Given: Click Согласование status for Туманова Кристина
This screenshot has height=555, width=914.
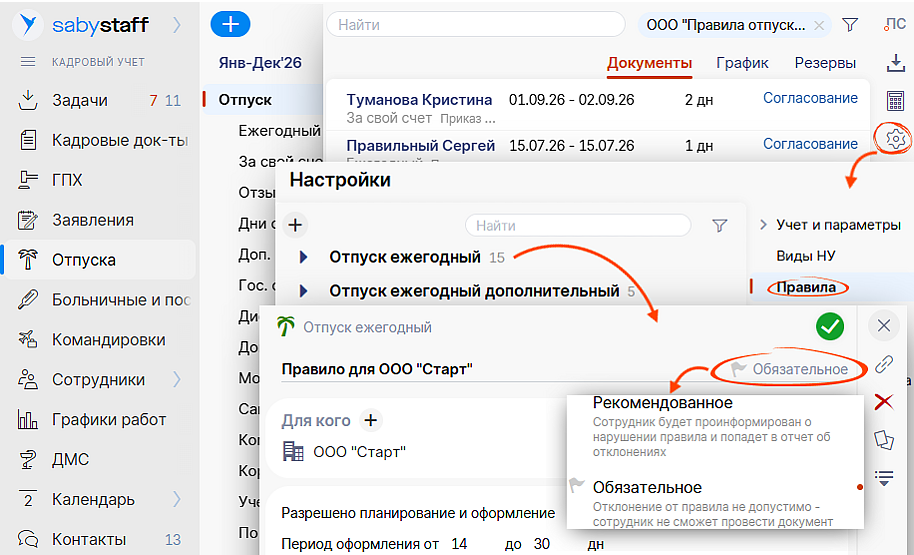Looking at the screenshot, I should [810, 99].
